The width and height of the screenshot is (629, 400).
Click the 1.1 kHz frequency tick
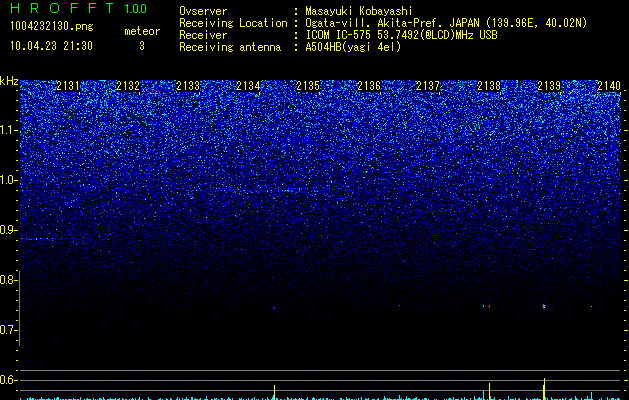coord(8,131)
